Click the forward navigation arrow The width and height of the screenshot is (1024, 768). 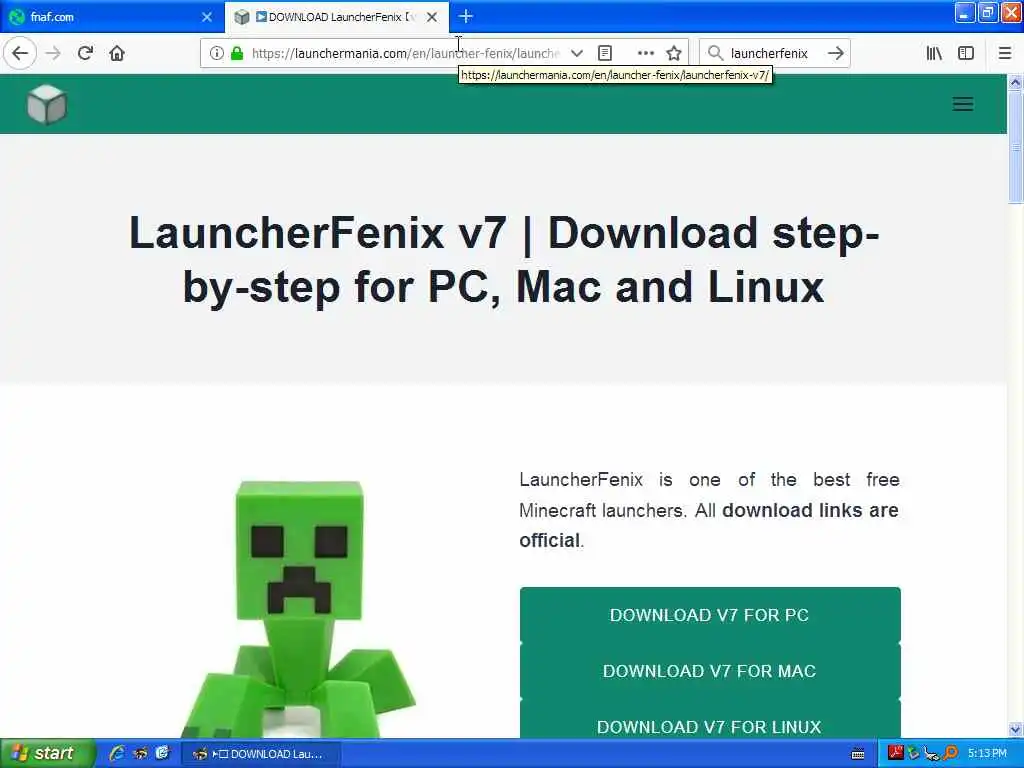[x=54, y=53]
